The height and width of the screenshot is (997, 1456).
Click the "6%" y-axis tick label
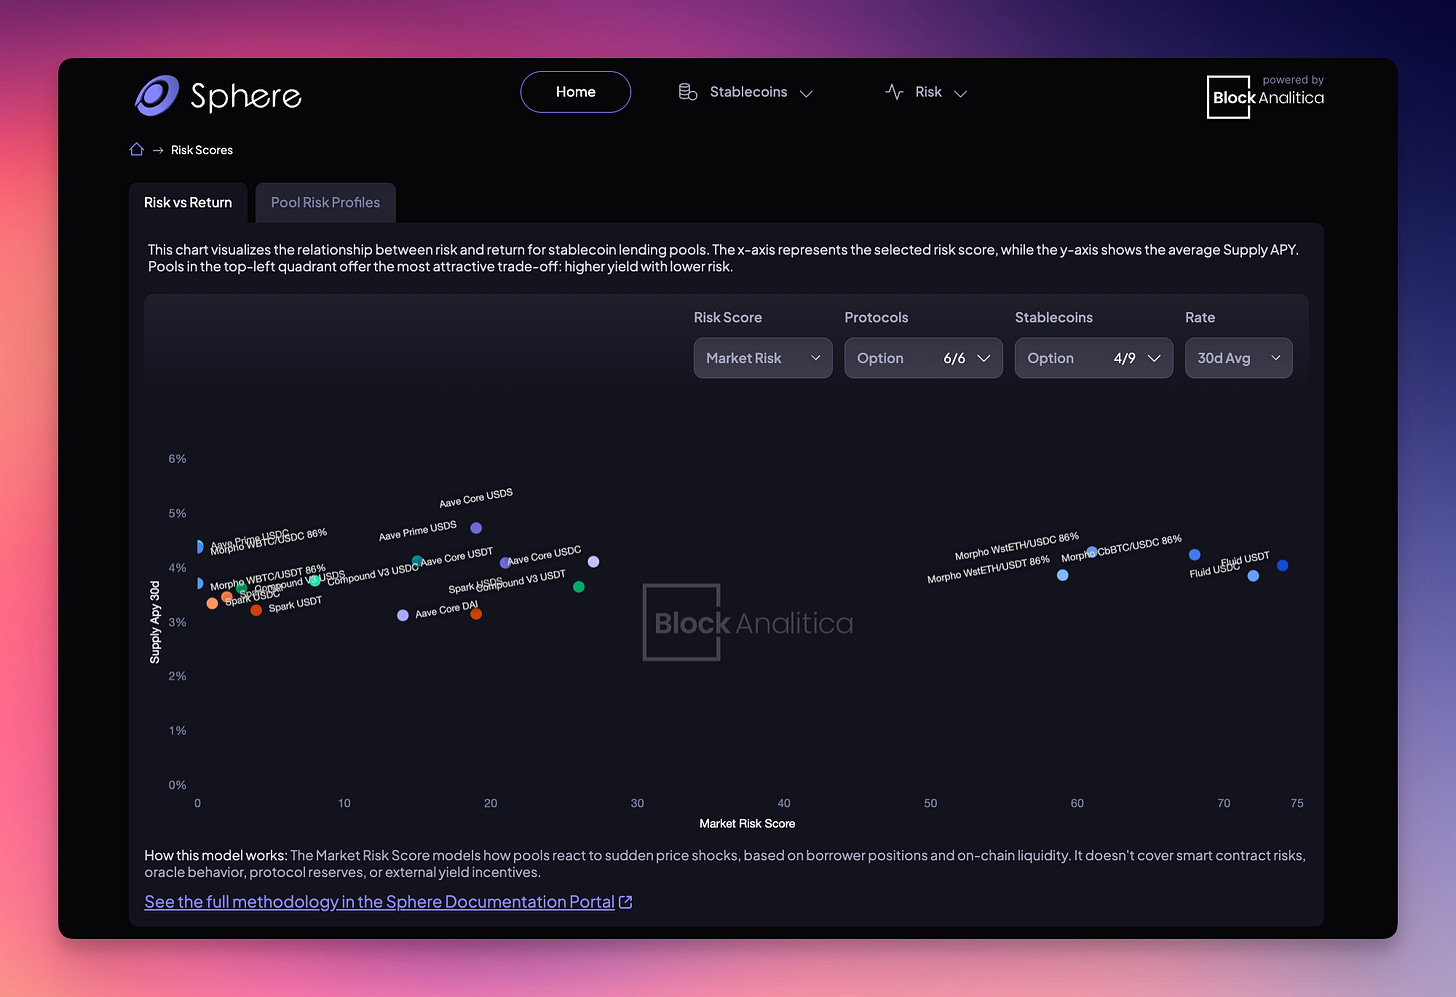177,459
